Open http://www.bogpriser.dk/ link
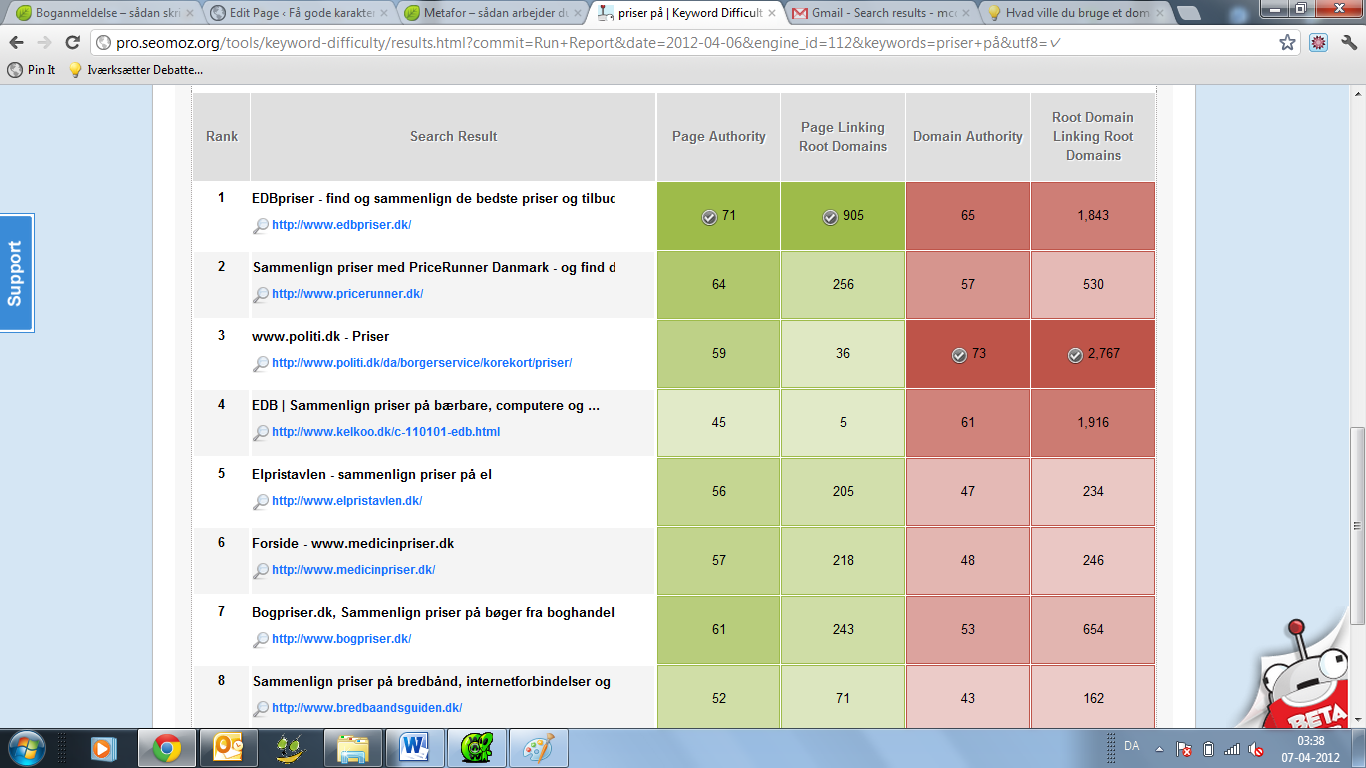 (x=341, y=639)
